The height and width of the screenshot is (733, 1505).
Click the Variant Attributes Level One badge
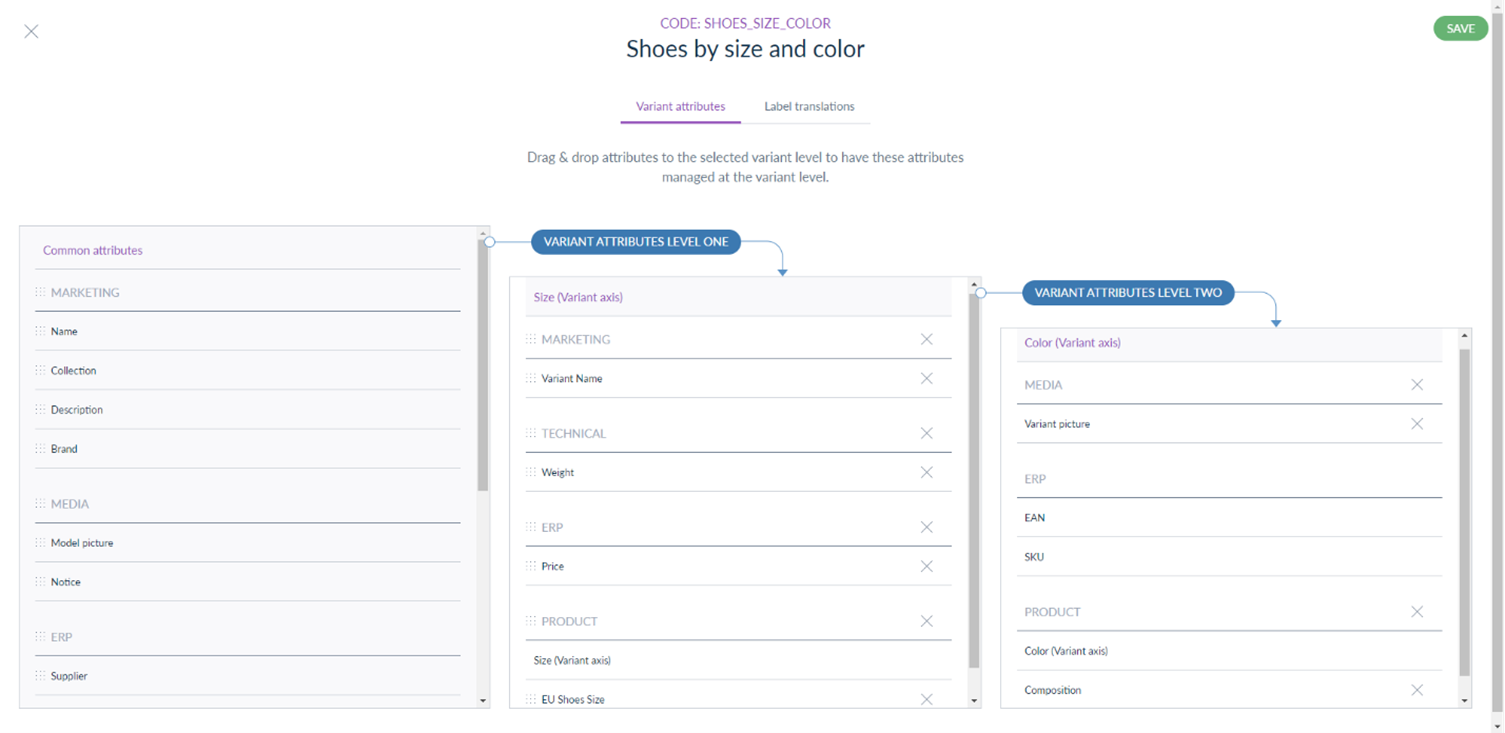636,242
